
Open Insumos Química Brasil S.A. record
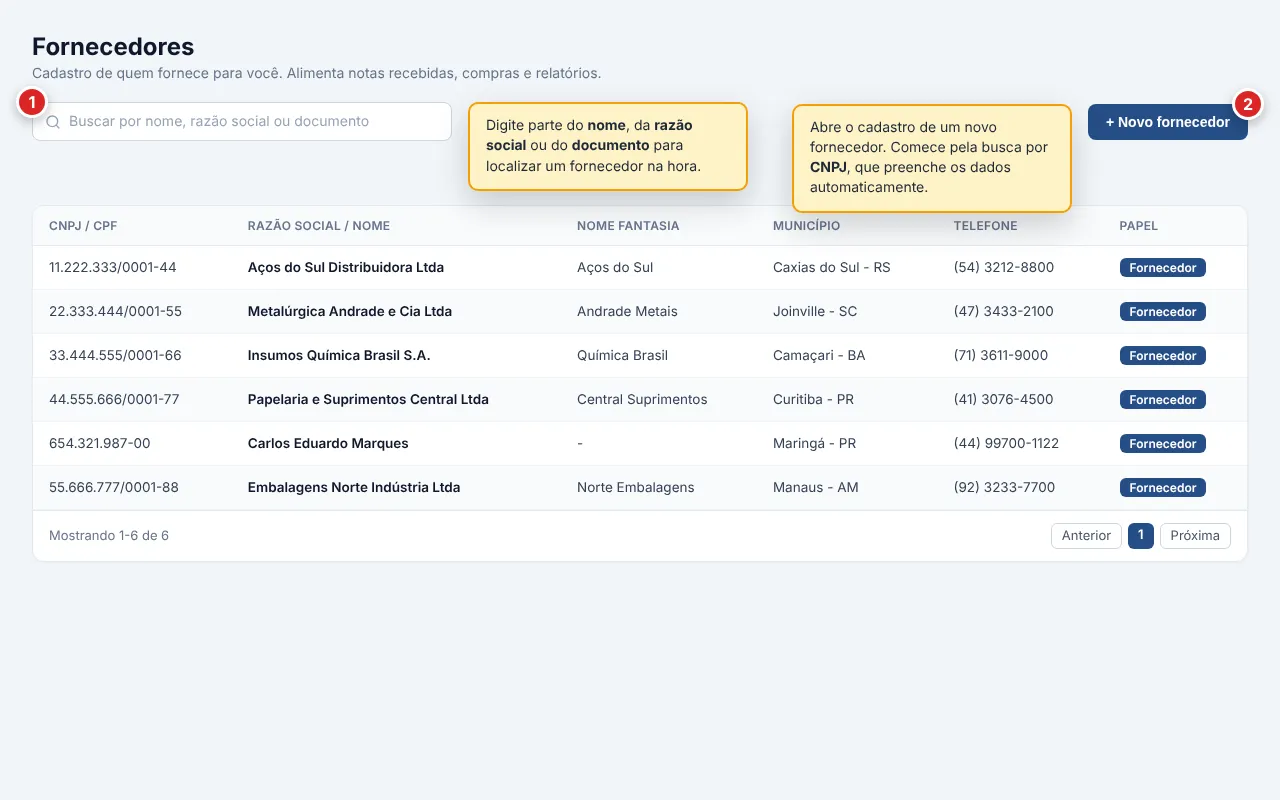(640, 356)
